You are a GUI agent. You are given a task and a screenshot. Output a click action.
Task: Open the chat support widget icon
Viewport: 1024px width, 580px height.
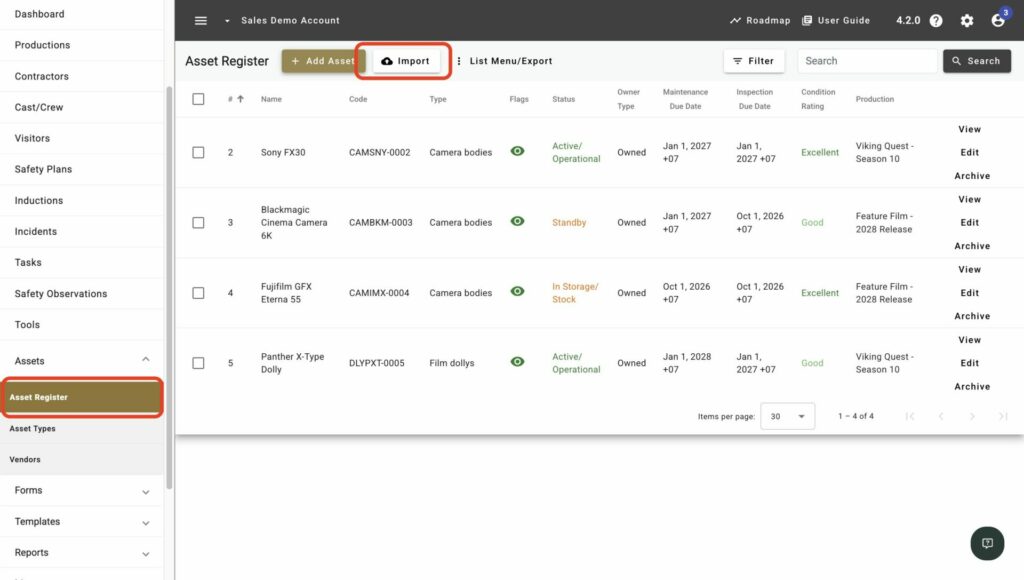[987, 543]
